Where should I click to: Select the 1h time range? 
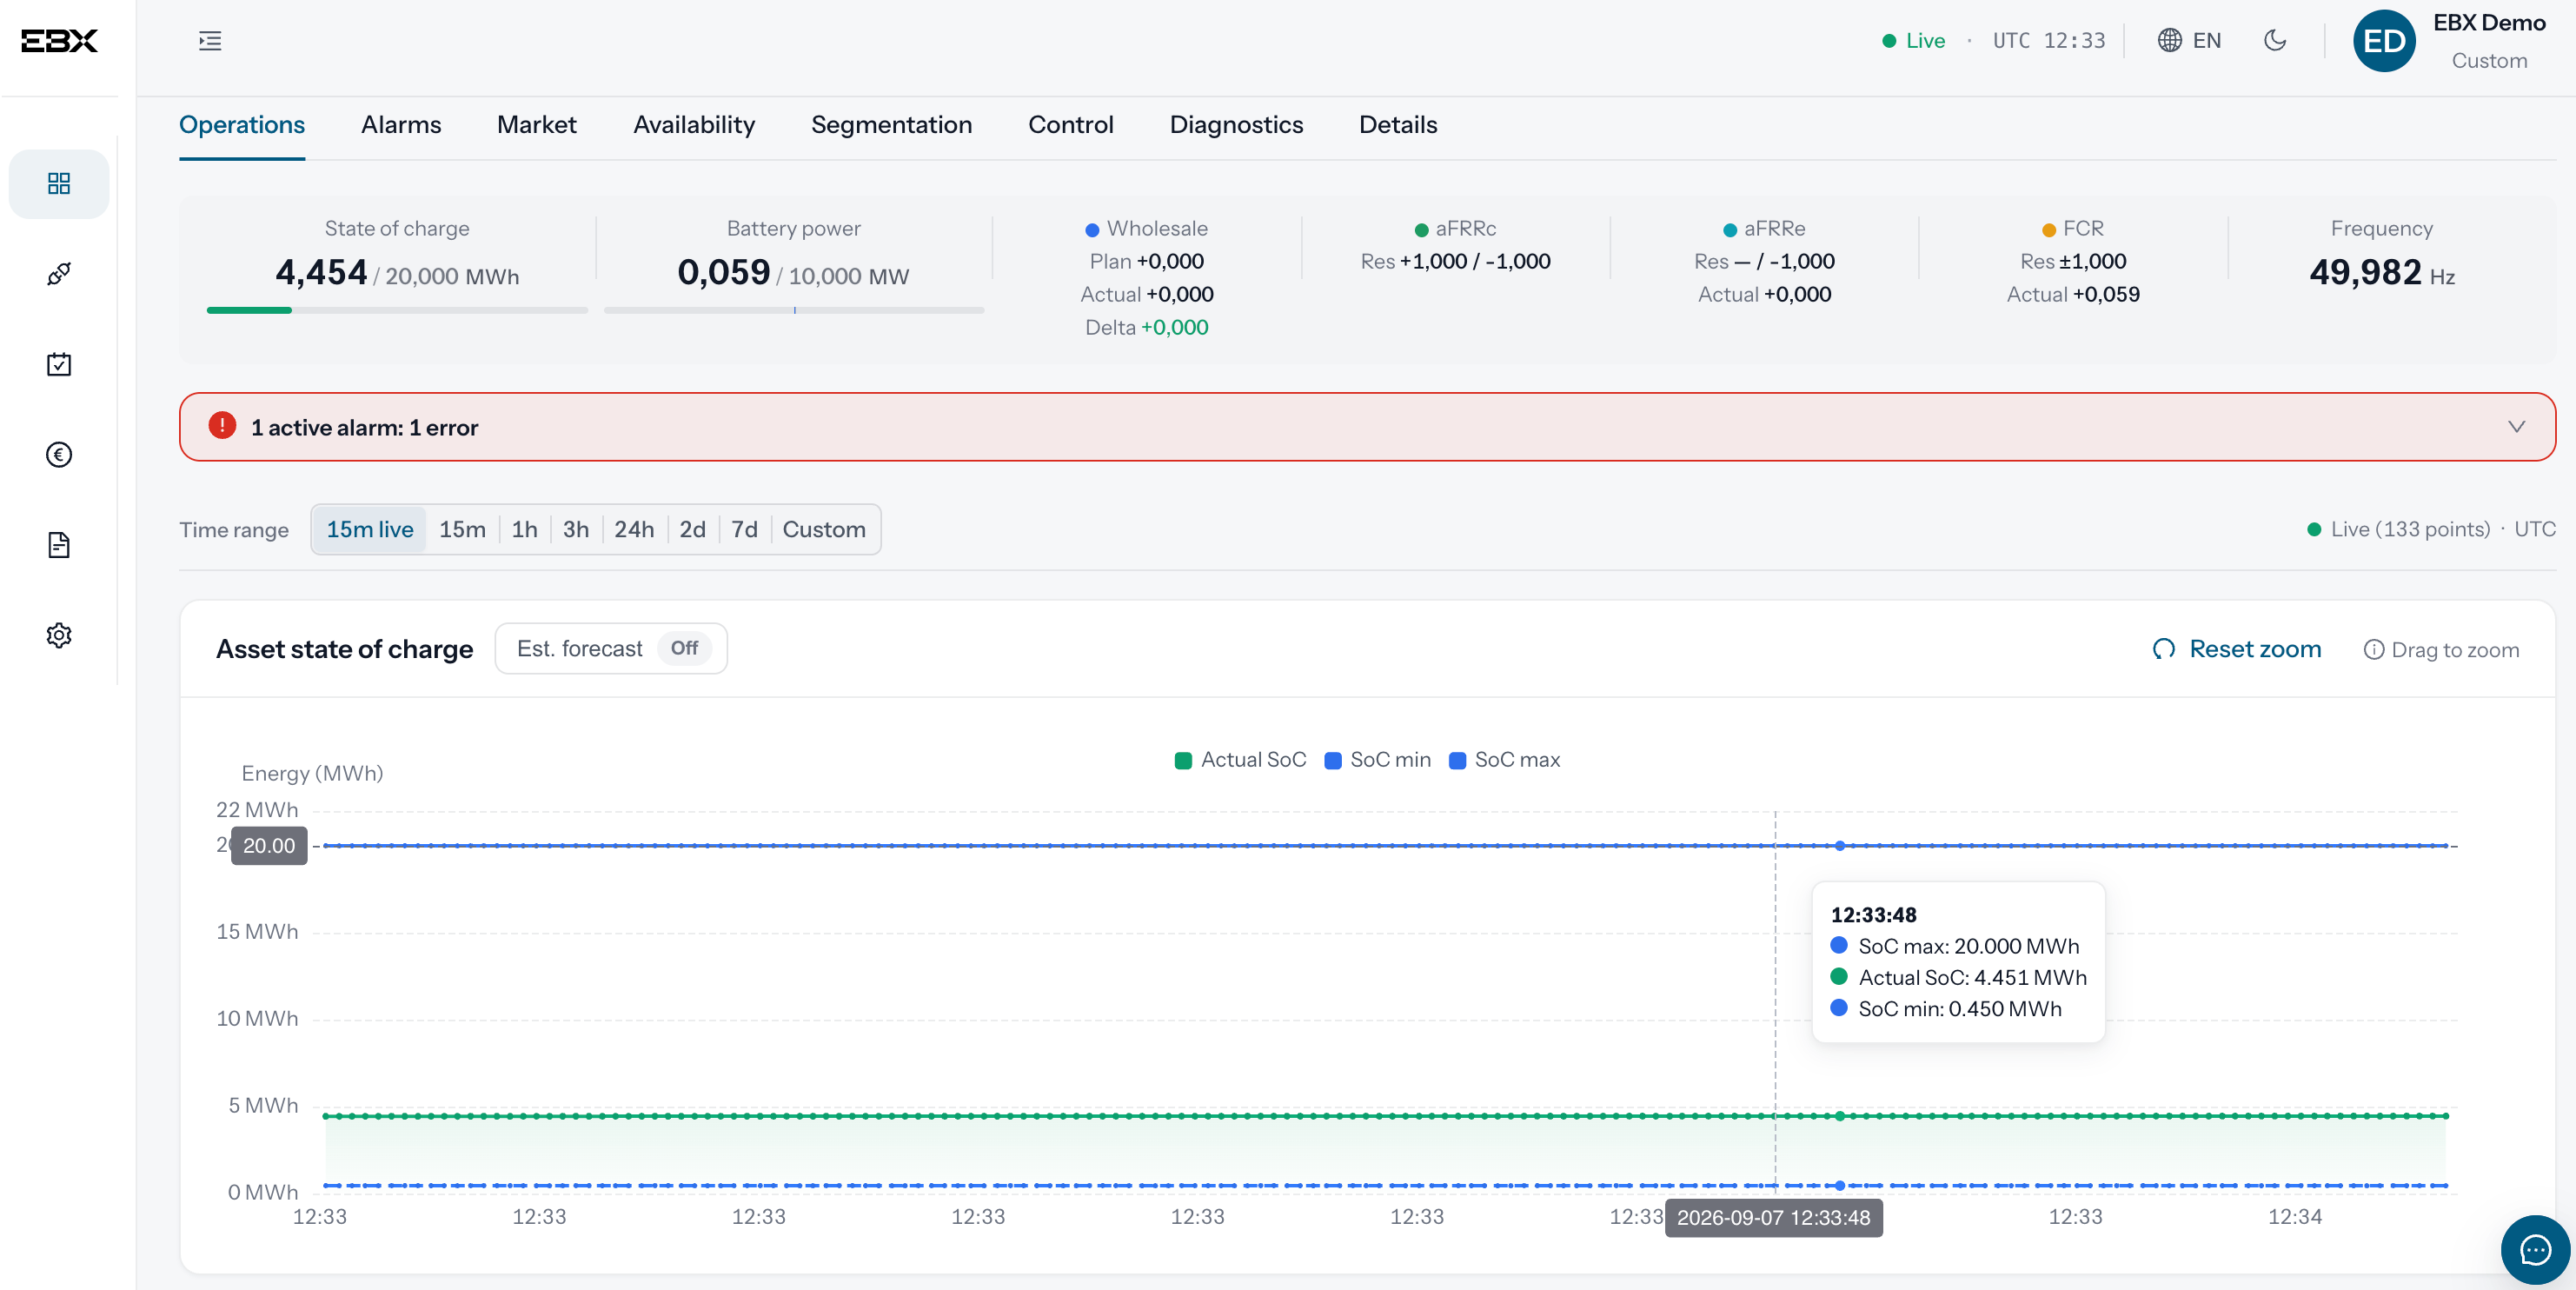(x=524, y=529)
